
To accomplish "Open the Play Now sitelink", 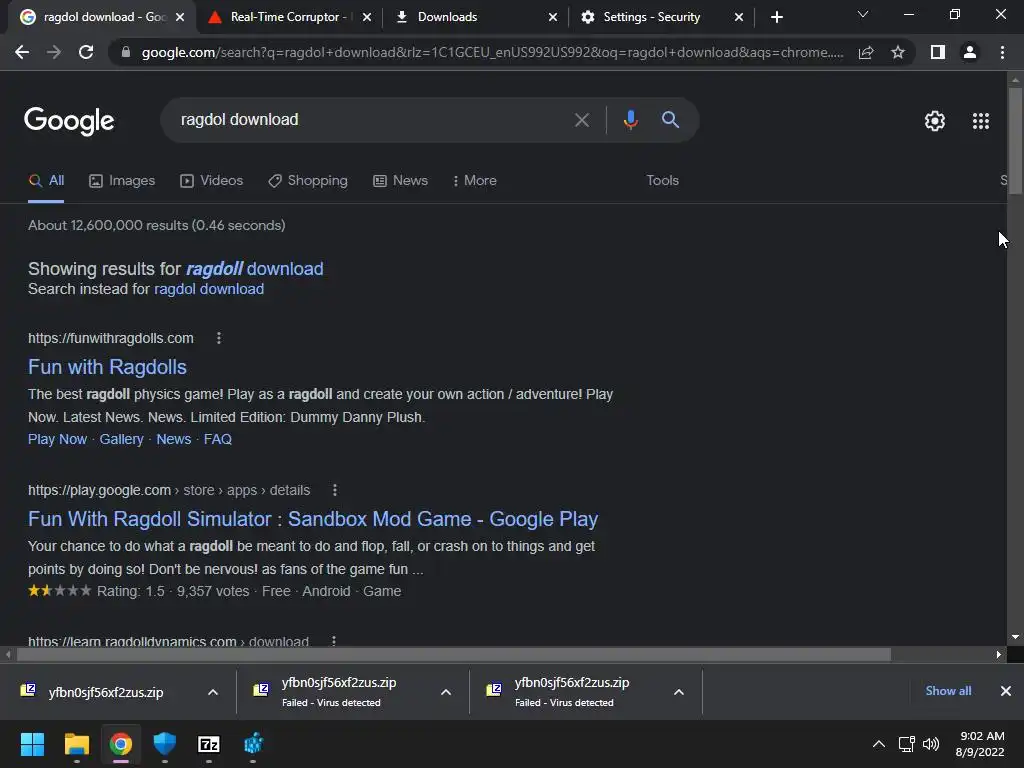I will (57, 440).
